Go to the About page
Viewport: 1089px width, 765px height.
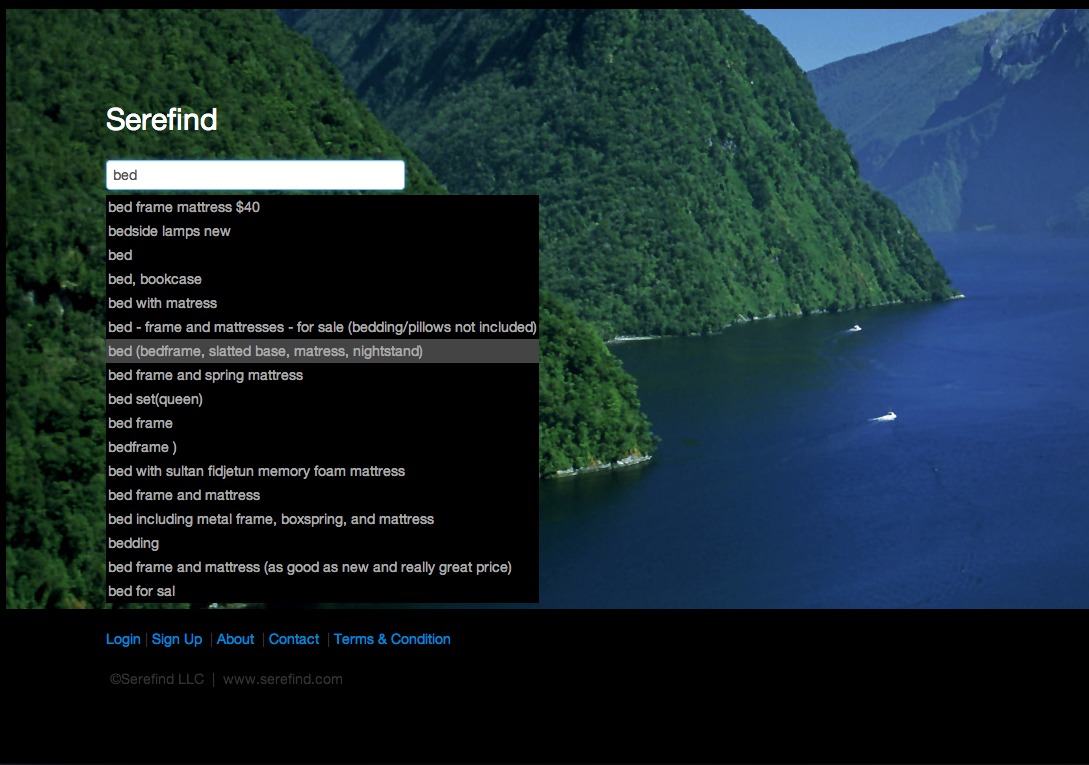click(x=235, y=639)
